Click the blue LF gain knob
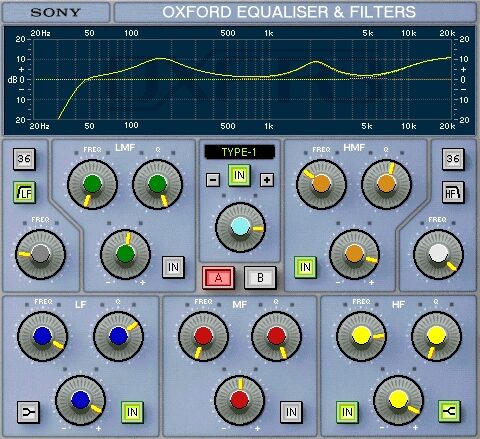This screenshot has height=439, width=480. [80, 400]
